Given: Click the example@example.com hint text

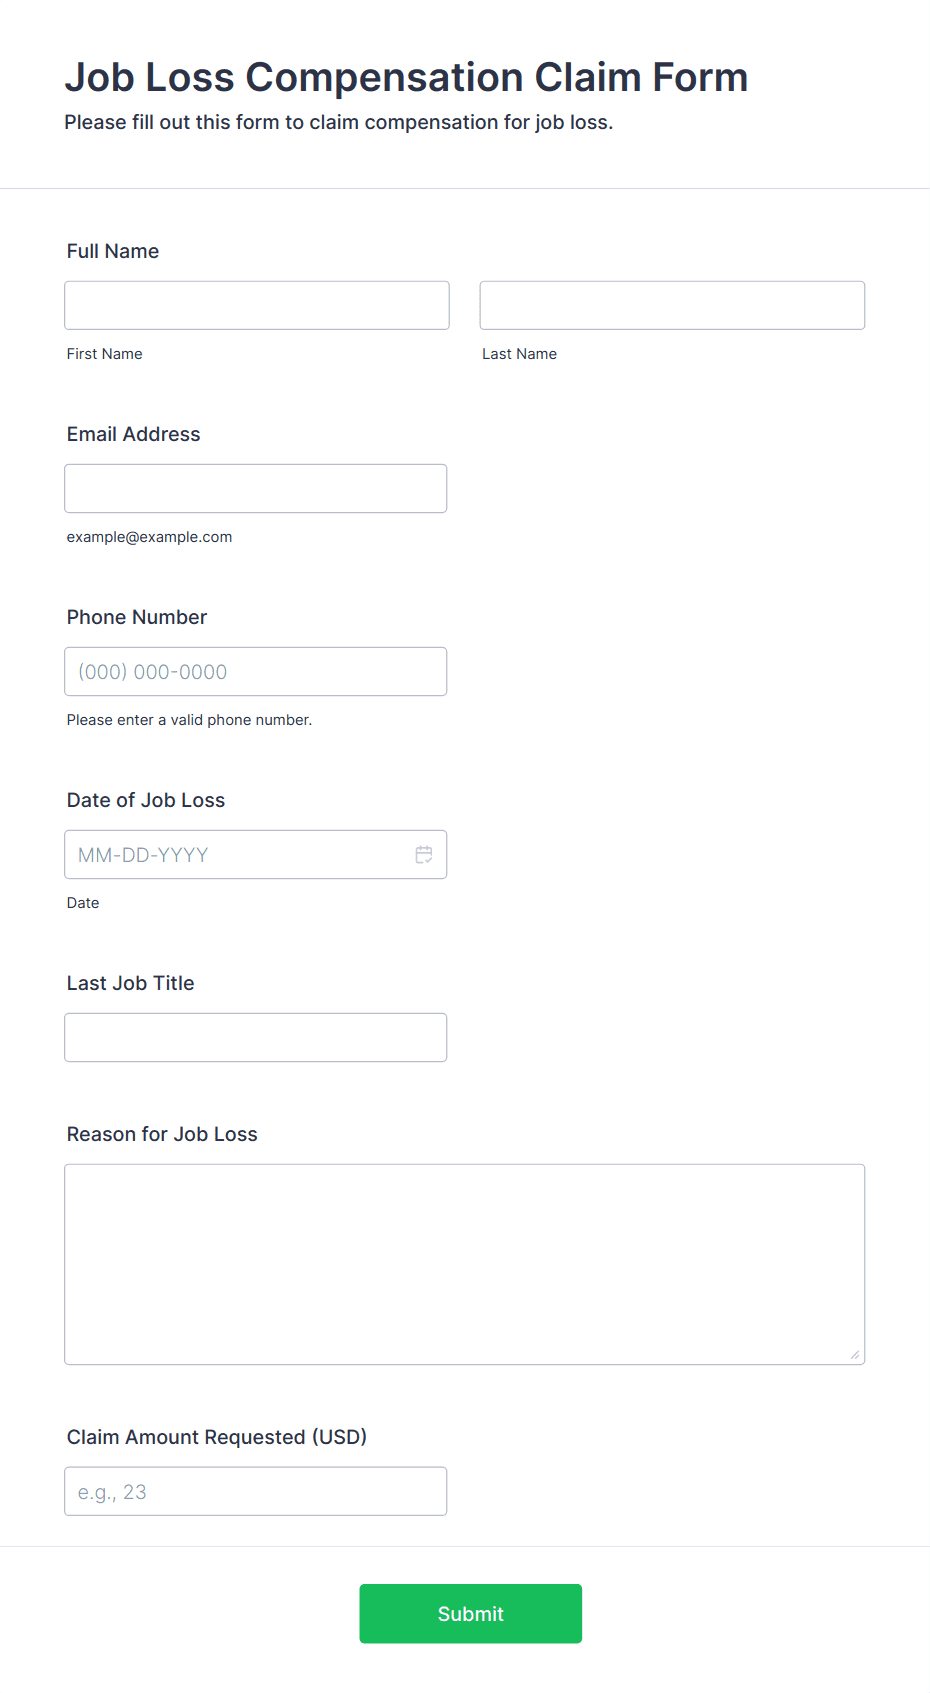Looking at the screenshot, I should [x=150, y=537].
